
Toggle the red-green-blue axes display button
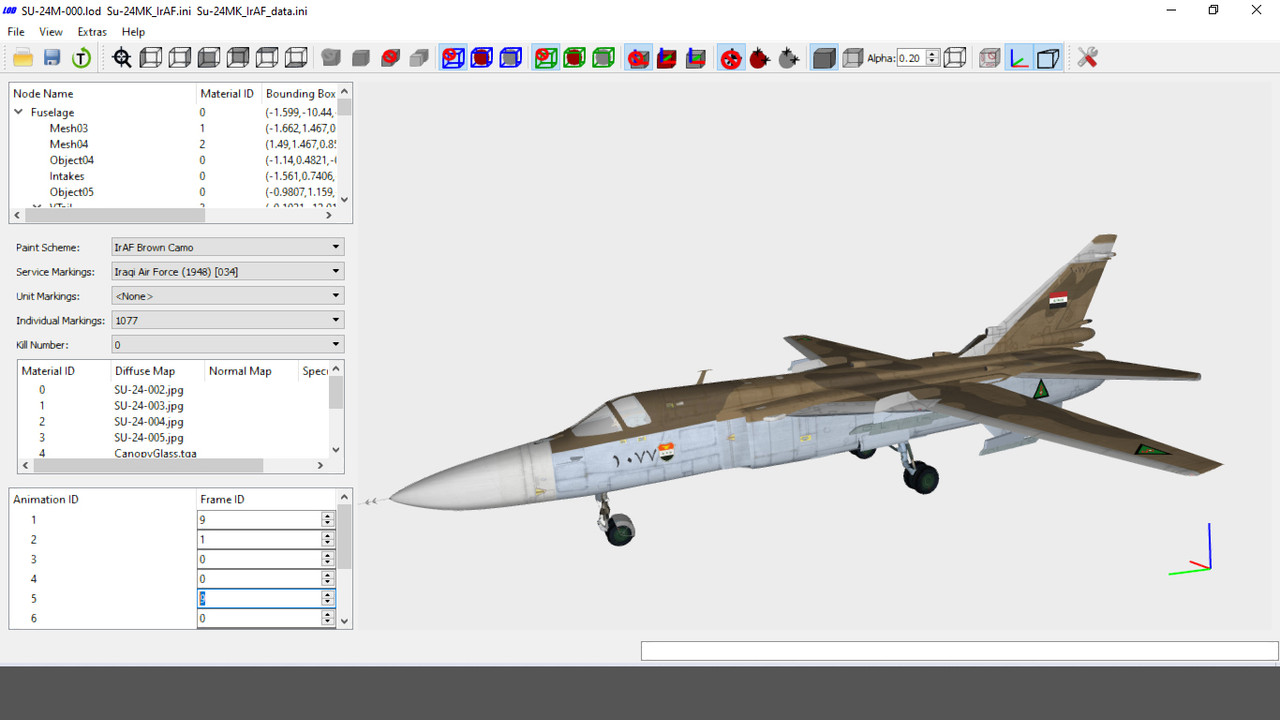coord(1018,58)
